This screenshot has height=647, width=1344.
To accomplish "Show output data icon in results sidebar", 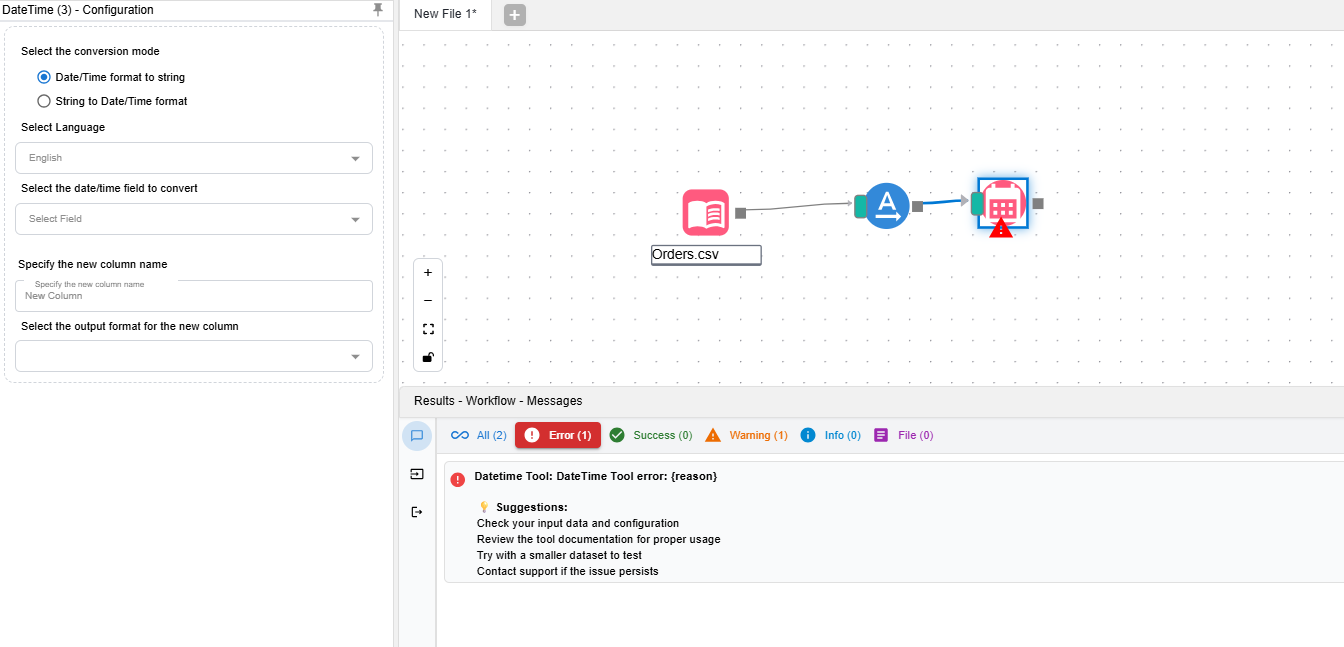I will point(417,512).
